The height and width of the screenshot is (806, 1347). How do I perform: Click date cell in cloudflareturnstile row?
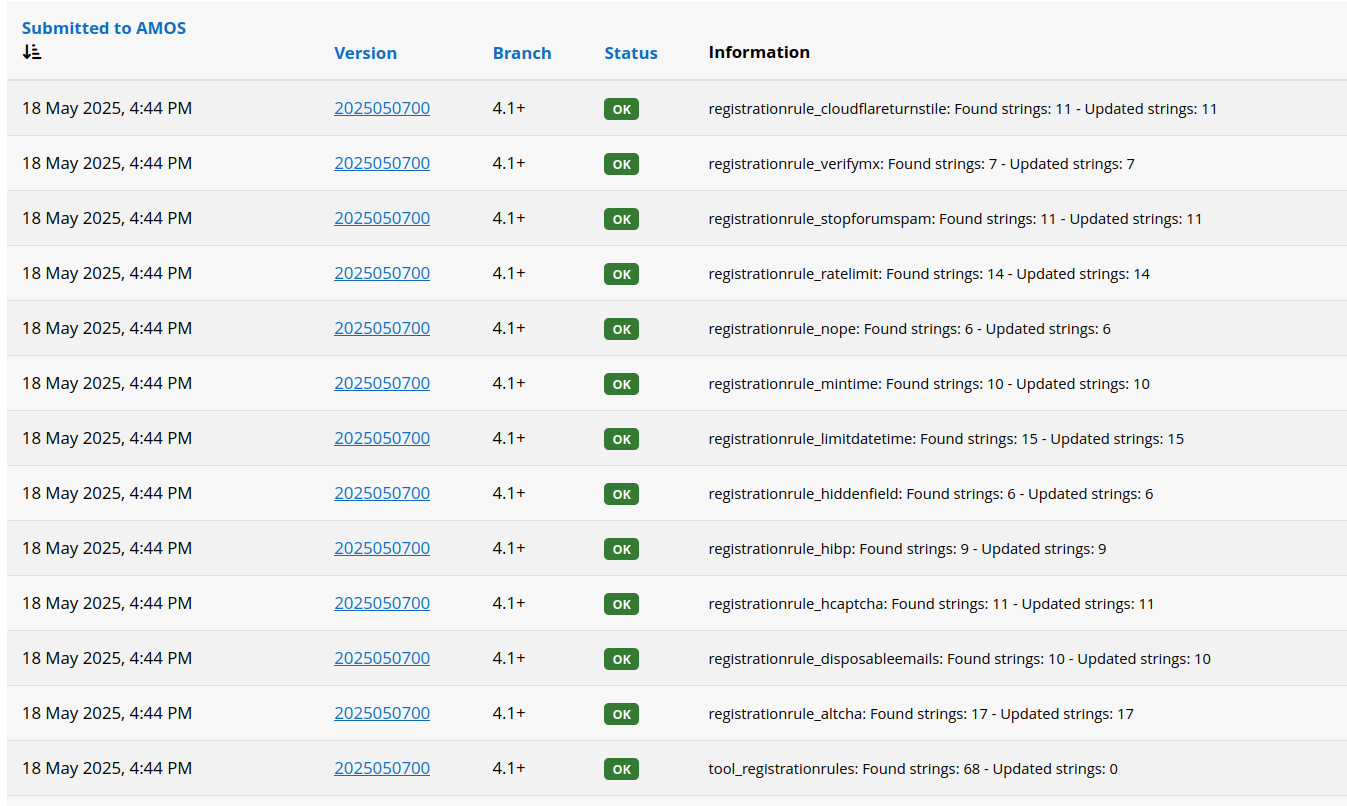point(107,108)
